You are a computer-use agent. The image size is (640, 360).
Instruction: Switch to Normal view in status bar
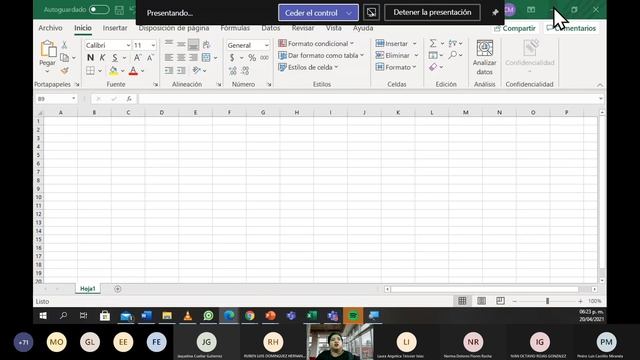462,301
